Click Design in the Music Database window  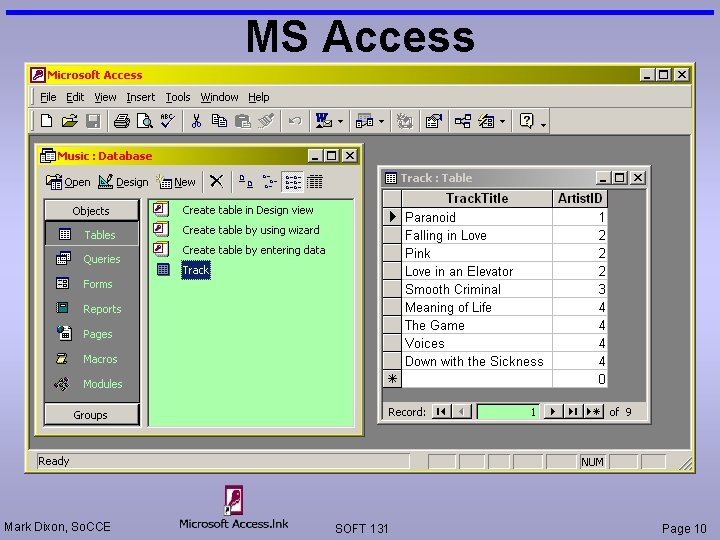(x=123, y=182)
